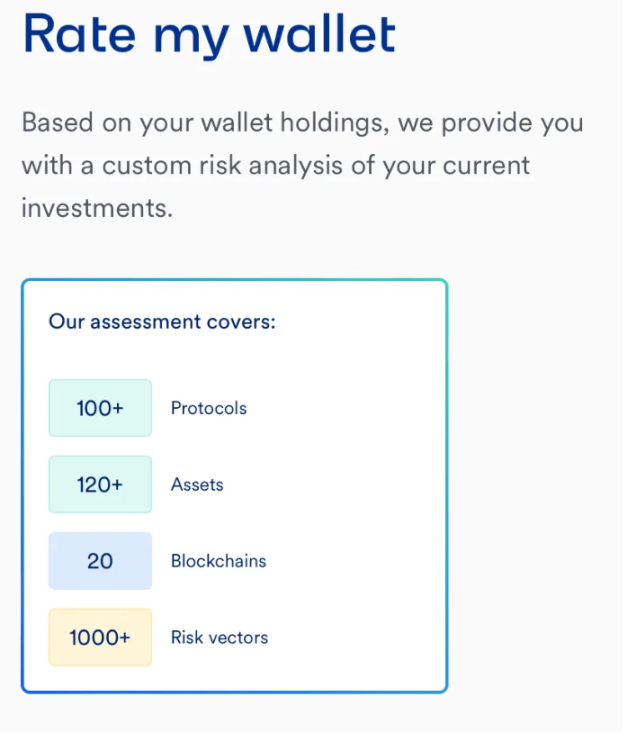Click the word wallet in the heading
The width and height of the screenshot is (628, 733).
coord(320,34)
